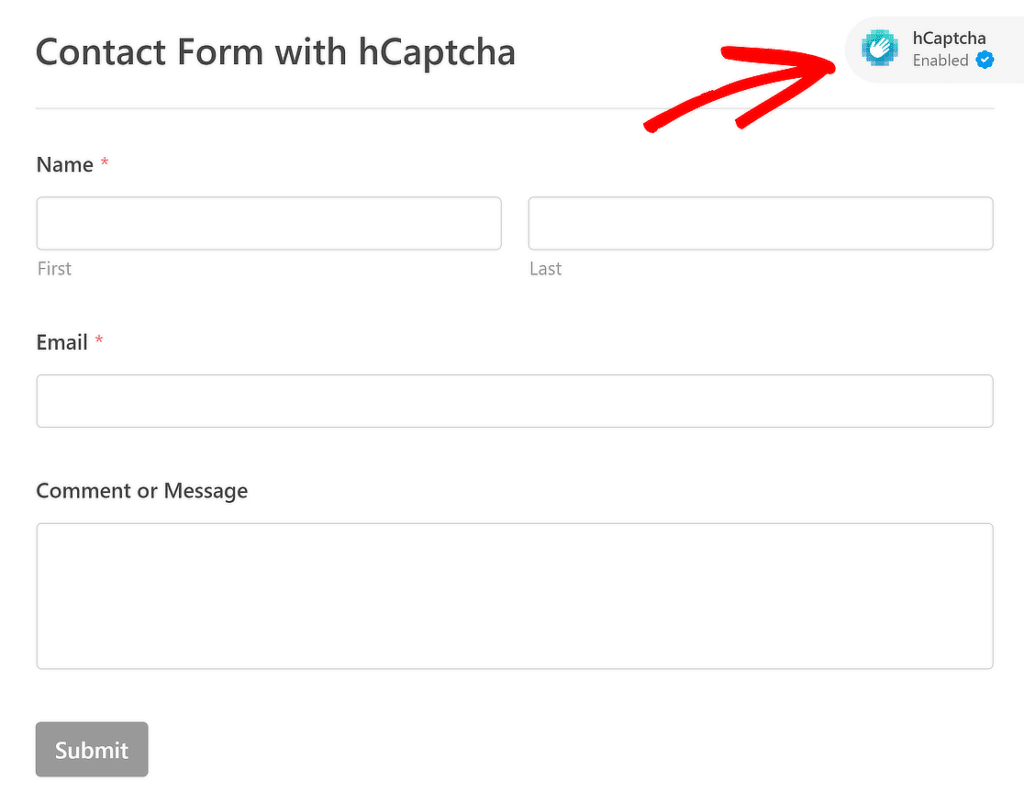Image resolution: width=1024 pixels, height=792 pixels.
Task: Click the required asterisk next to Name
Action: (x=104, y=160)
